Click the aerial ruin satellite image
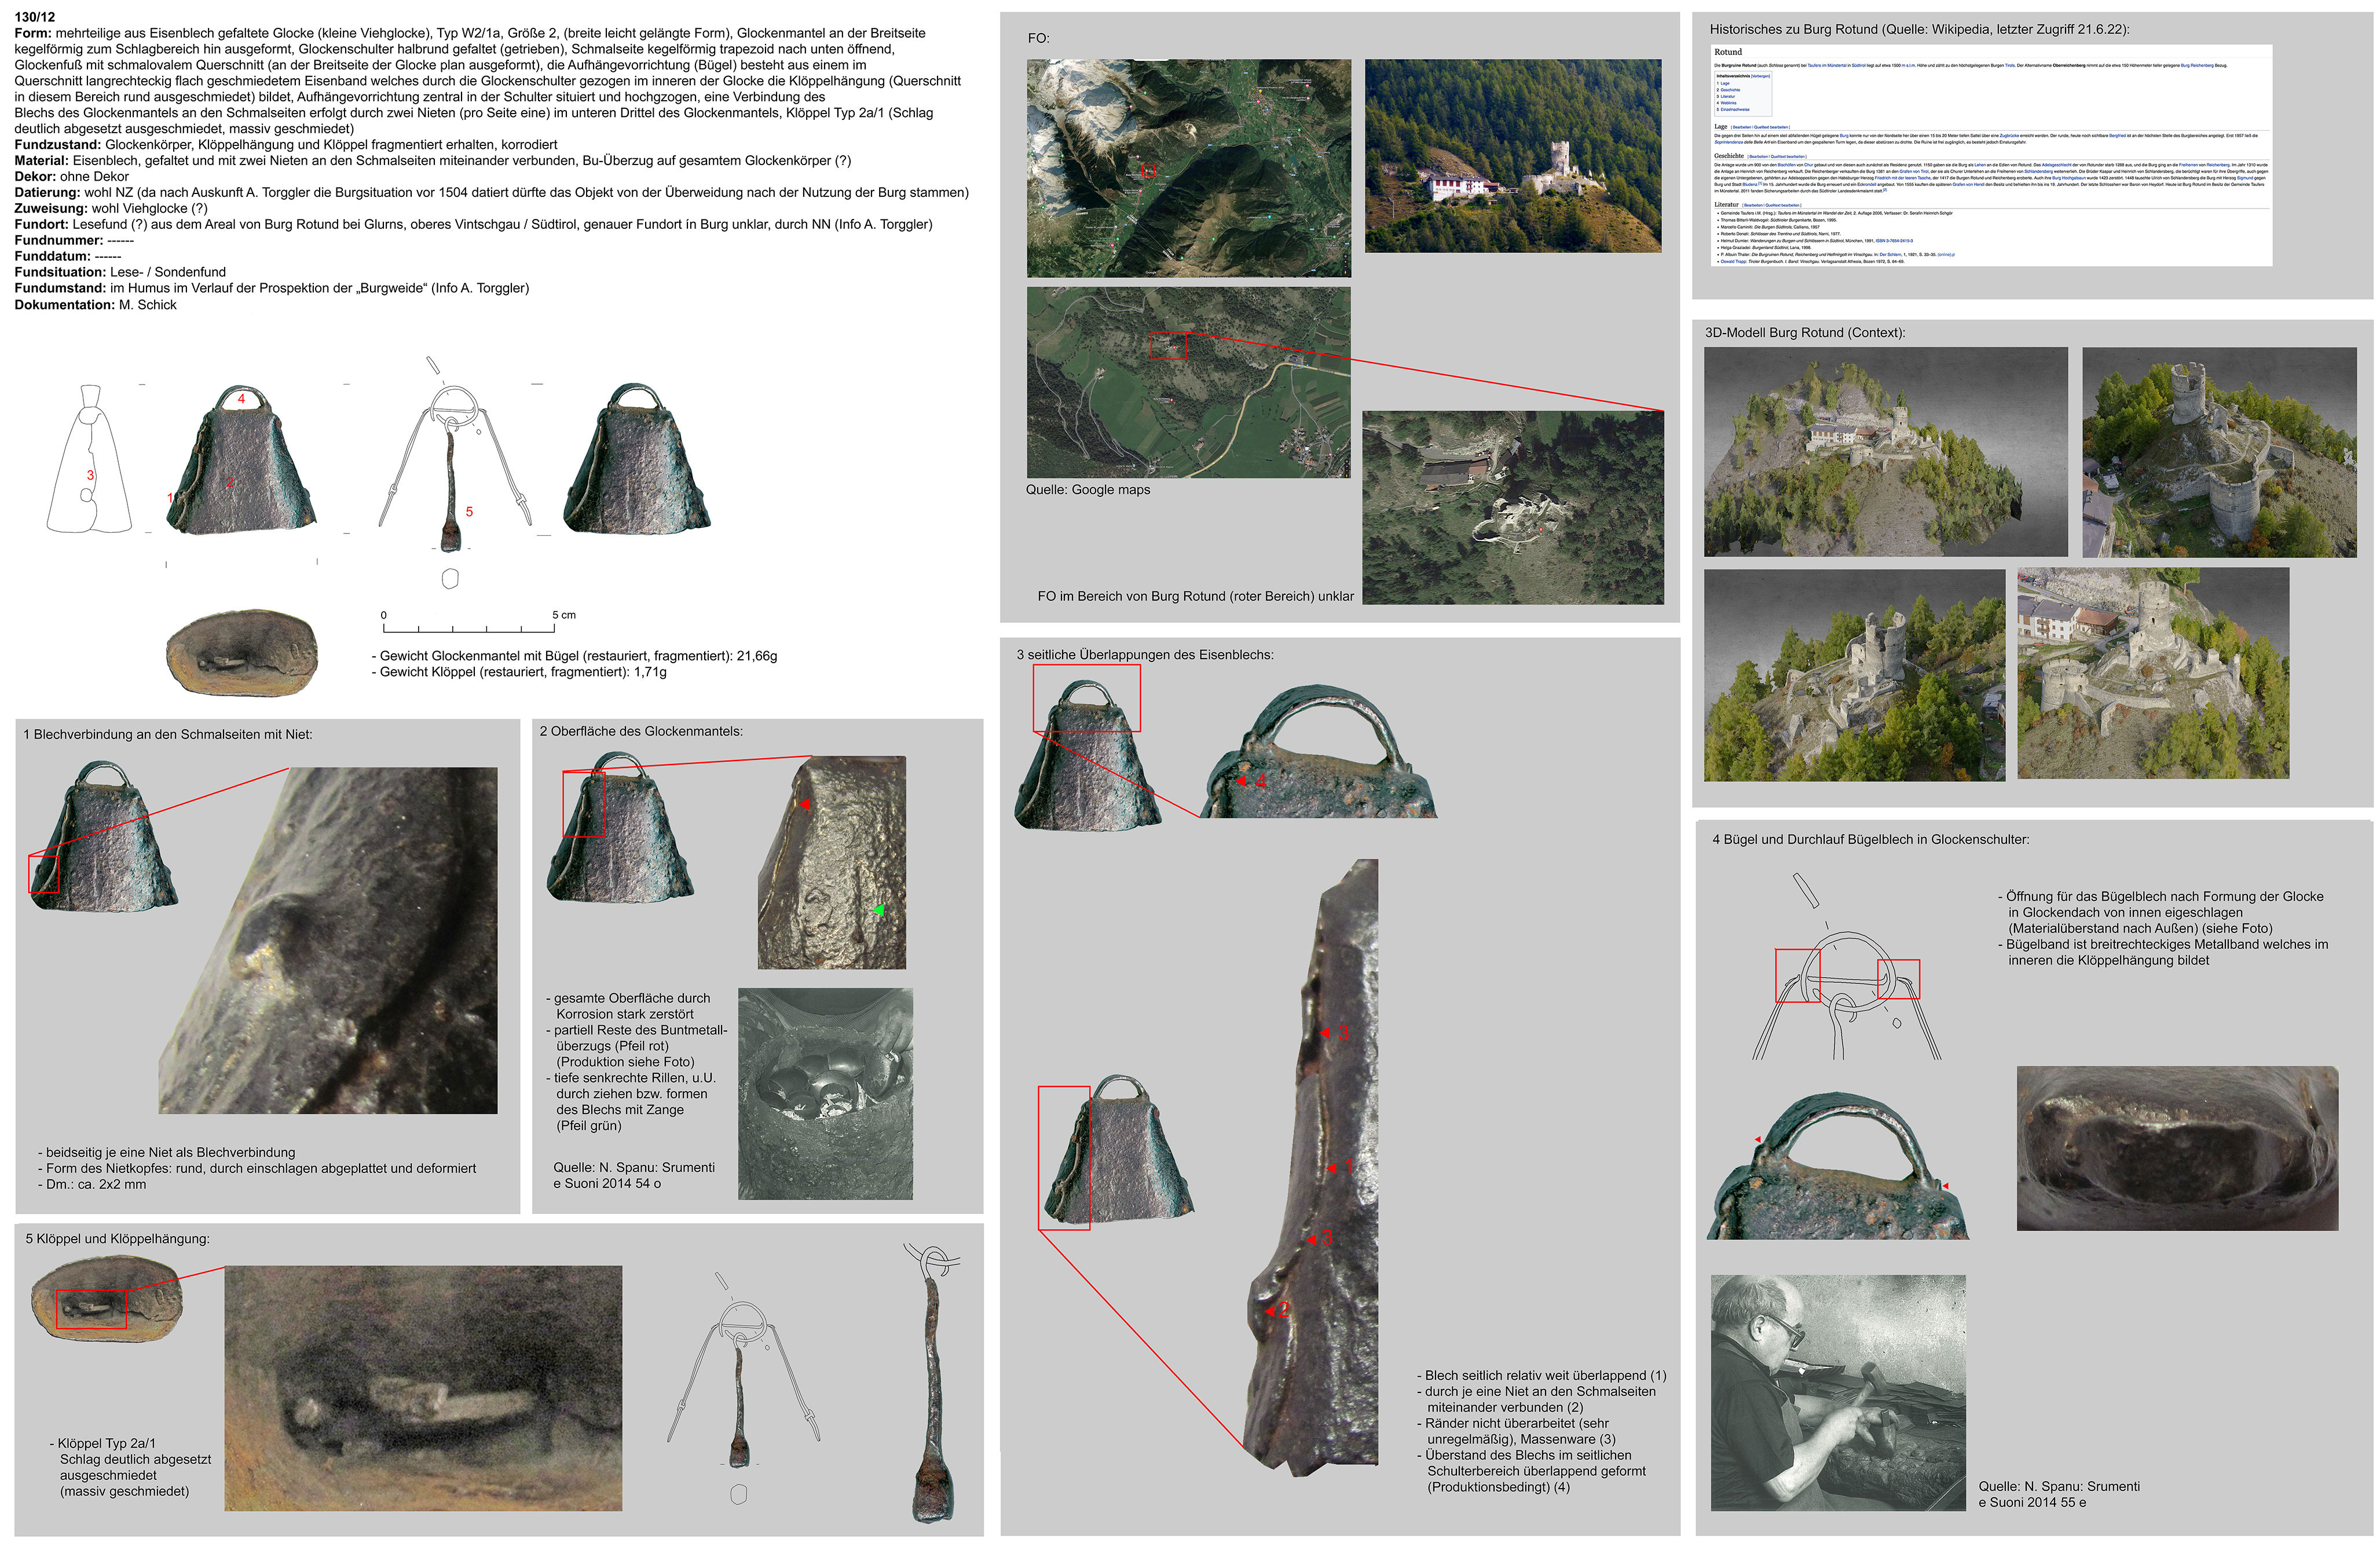2380x1543 pixels. coord(1512,507)
